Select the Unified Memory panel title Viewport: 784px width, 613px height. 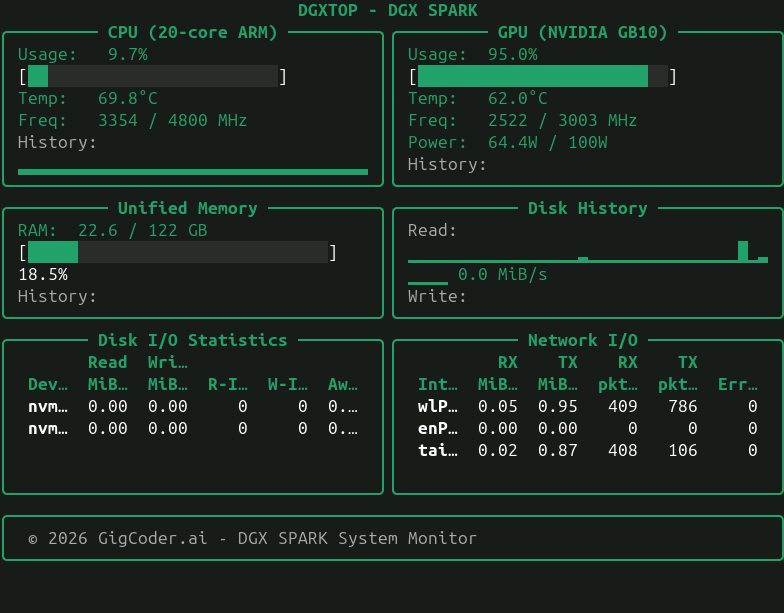pyautogui.click(x=188, y=208)
